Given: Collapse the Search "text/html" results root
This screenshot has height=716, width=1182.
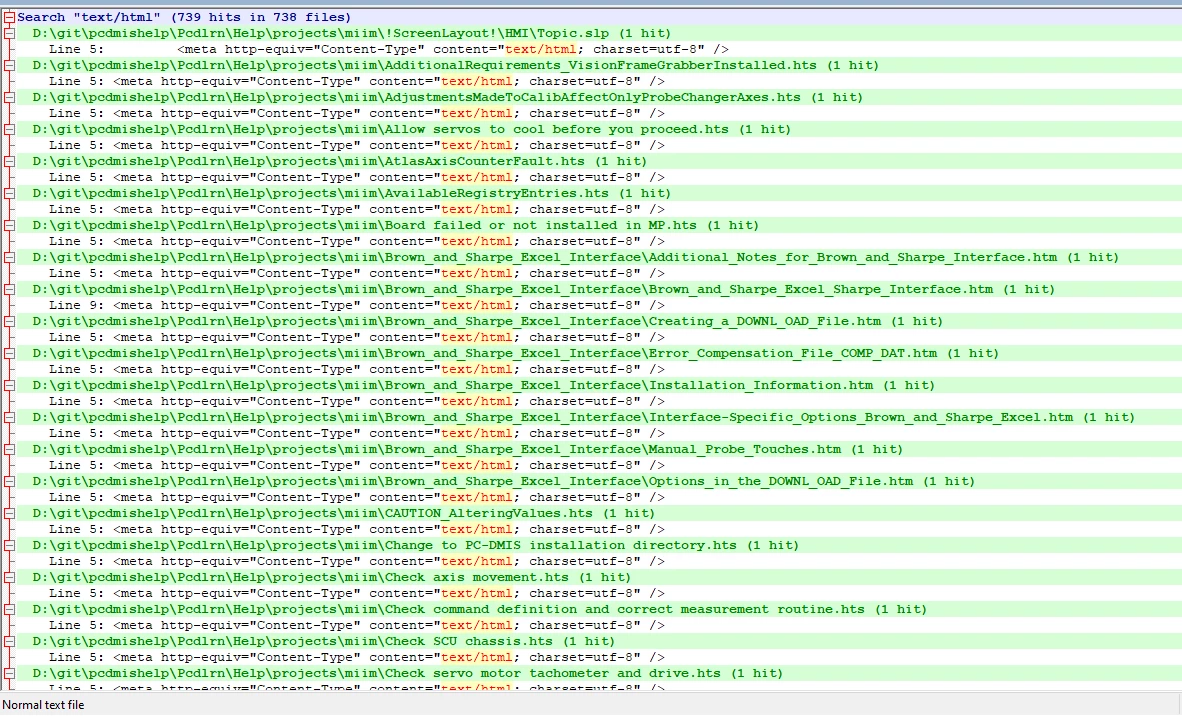Looking at the screenshot, I should click(9, 17).
